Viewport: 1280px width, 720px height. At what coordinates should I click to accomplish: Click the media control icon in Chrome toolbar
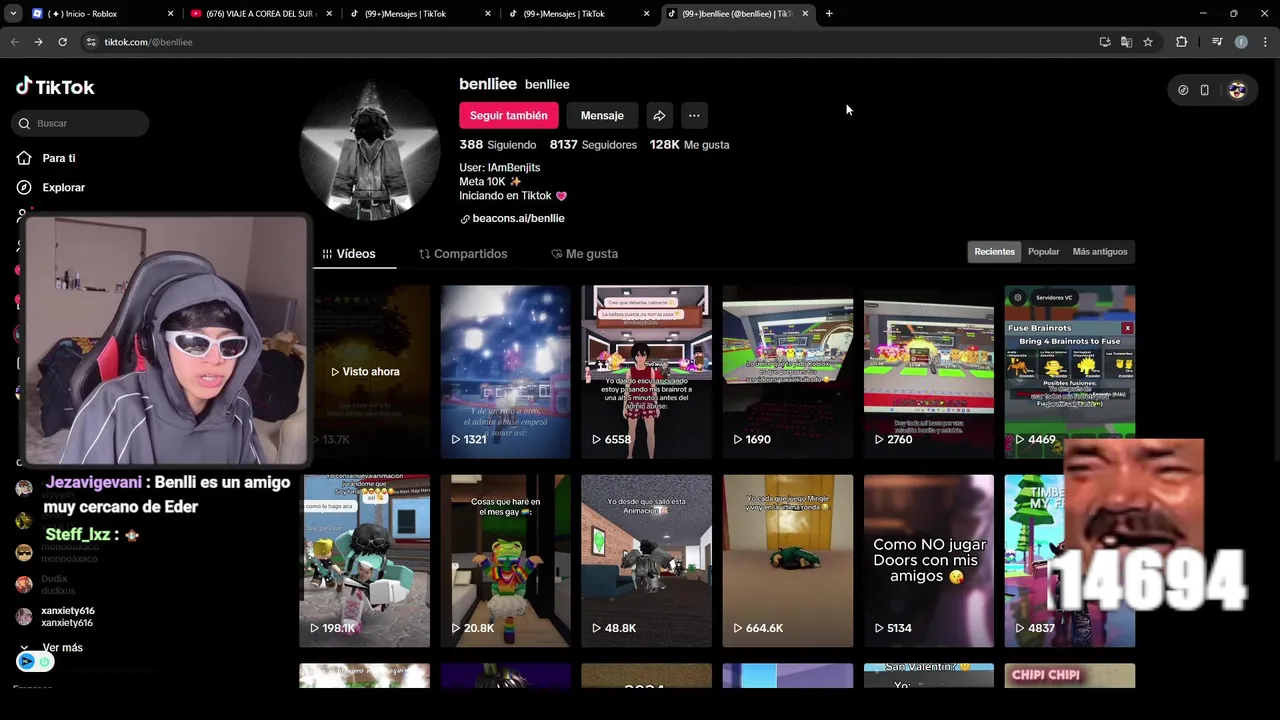pos(1217,42)
